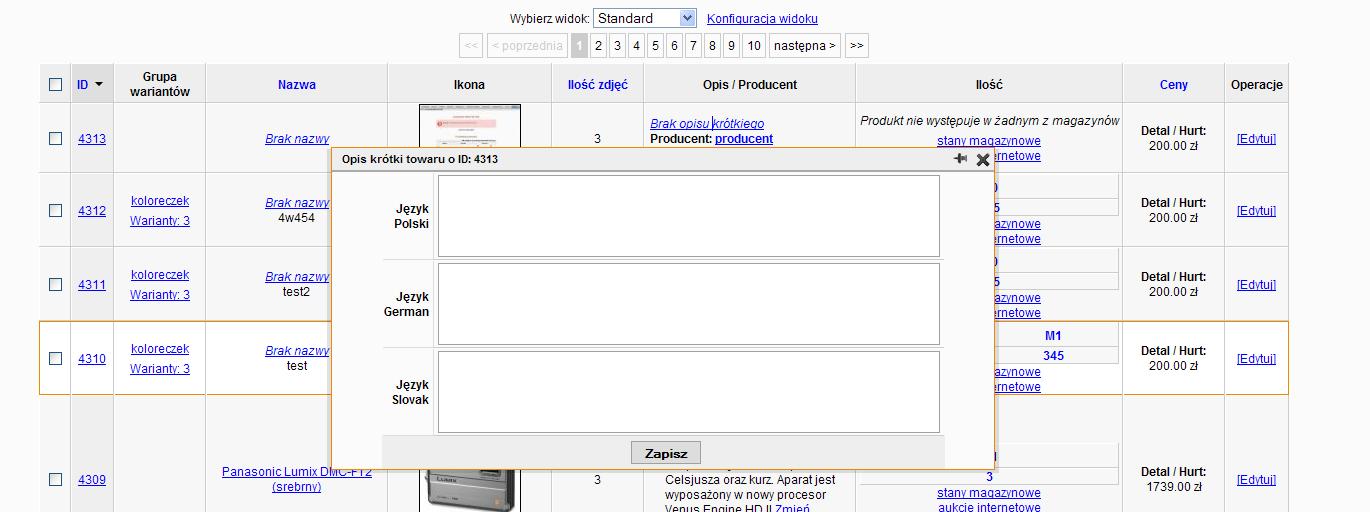Close the short description popup

(983, 159)
